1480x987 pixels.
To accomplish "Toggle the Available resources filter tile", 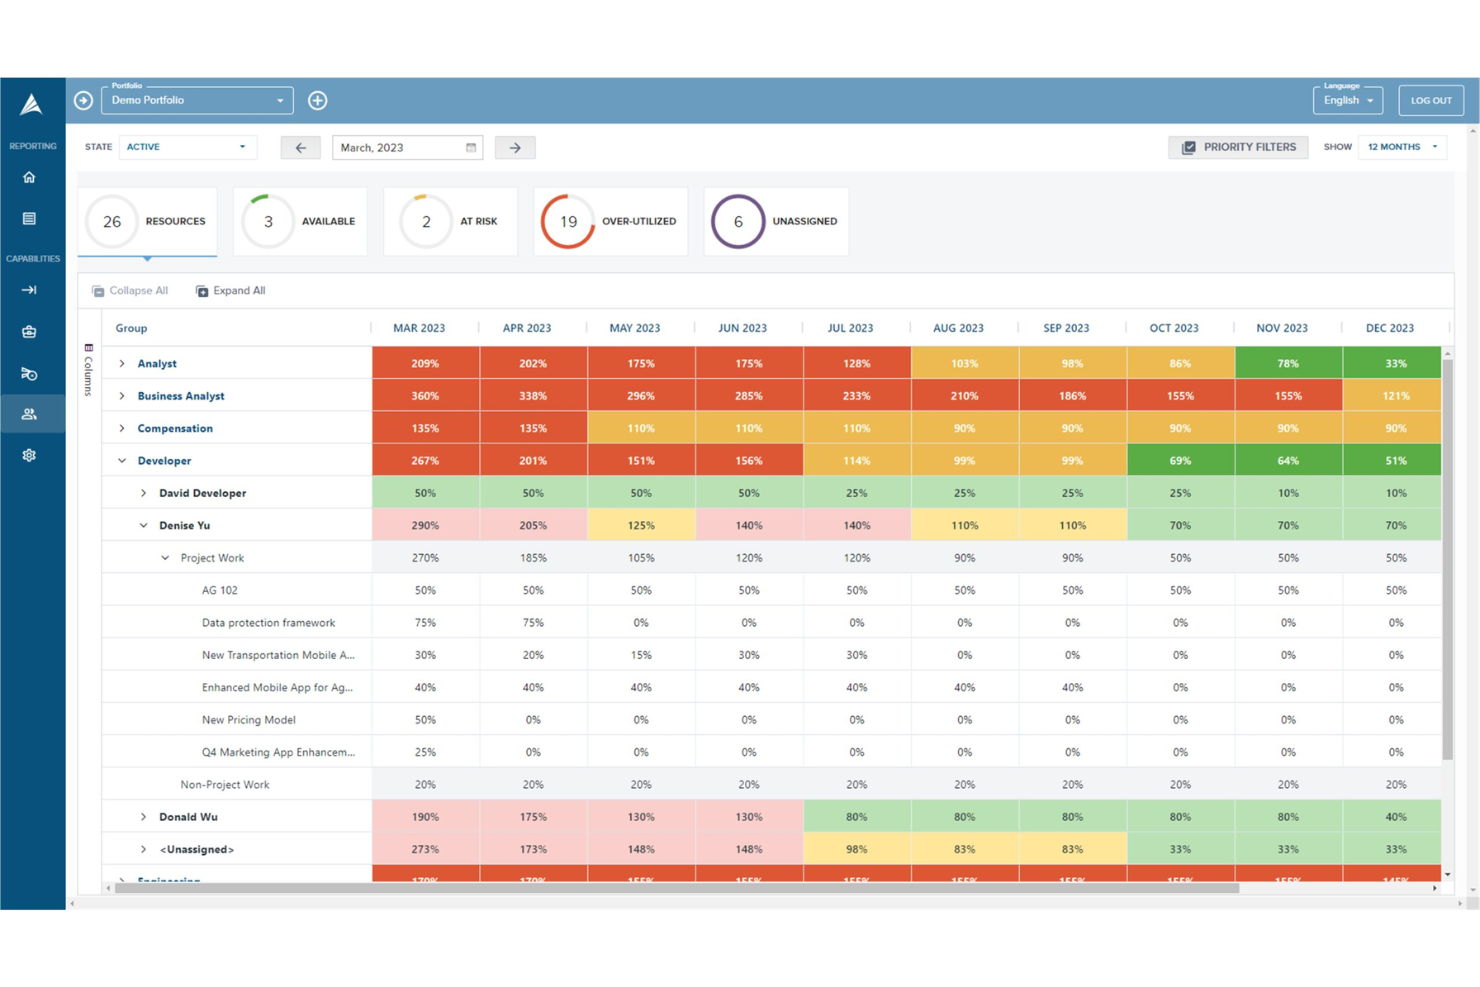I will (x=300, y=221).
